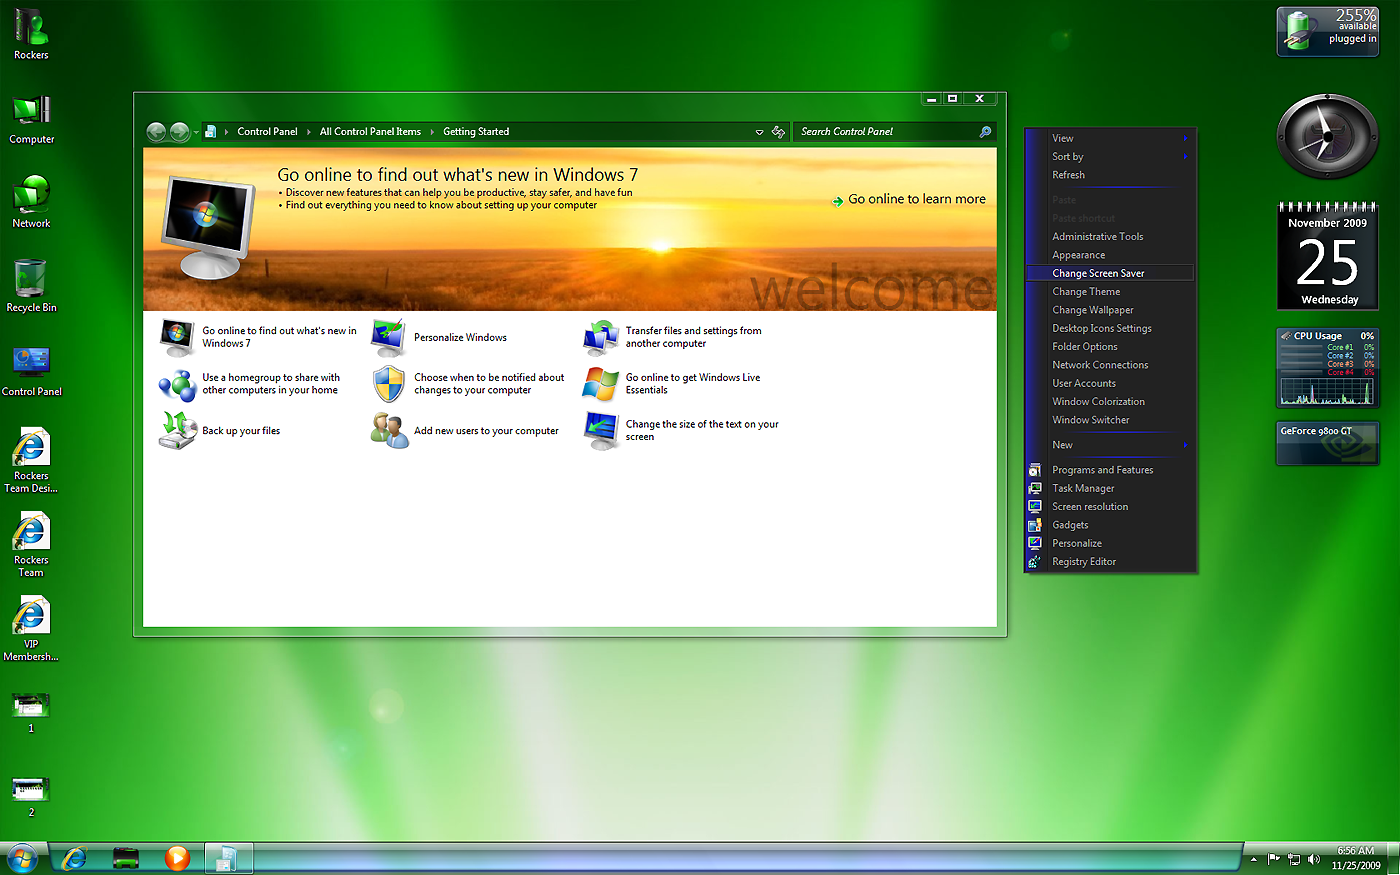The image size is (1400, 875).
Task: Open Registry Editor from context menu
Action: [x=1110, y=562]
